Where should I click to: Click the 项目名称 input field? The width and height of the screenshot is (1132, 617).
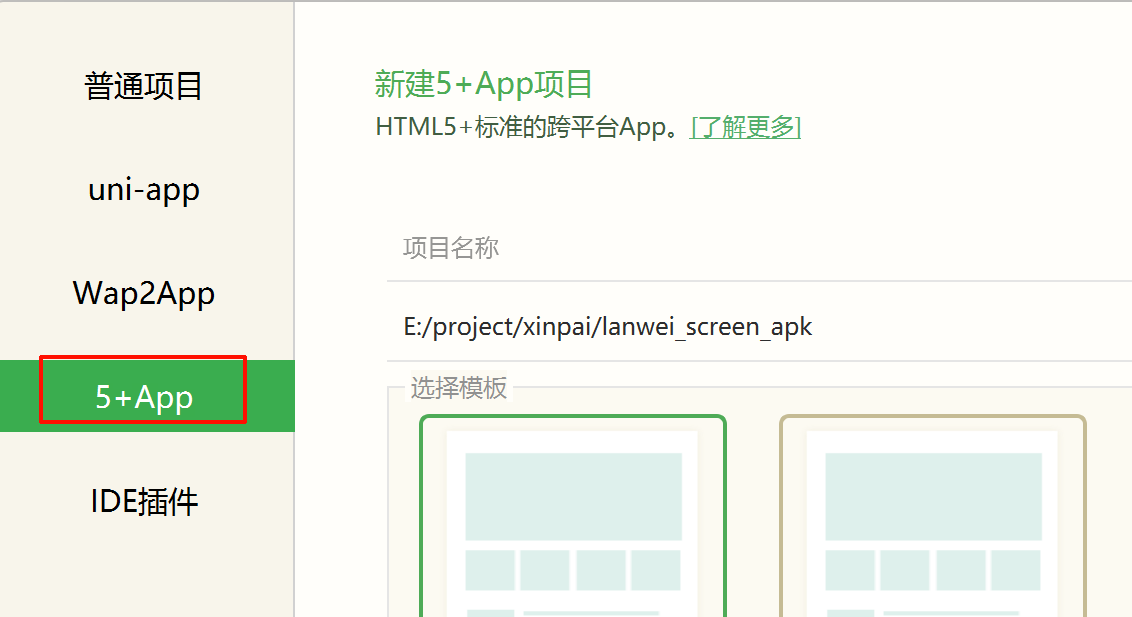[759, 248]
